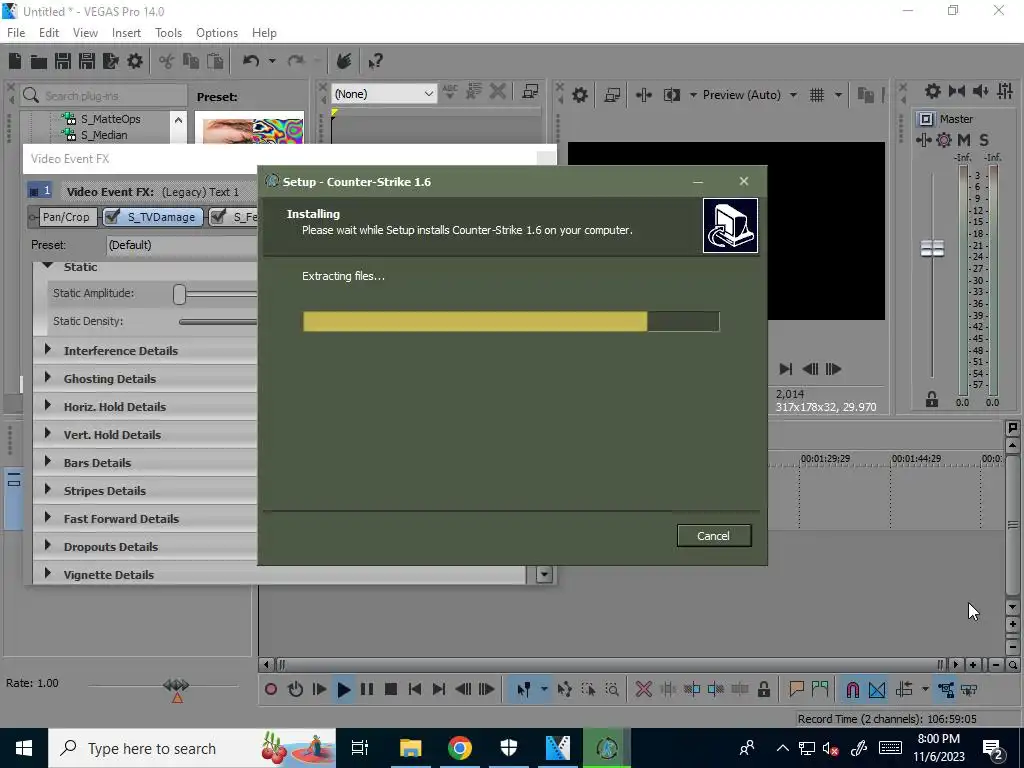This screenshot has width=1024, height=768.
Task: Open the Project Properties gear in the main toolbar
Action: click(135, 61)
